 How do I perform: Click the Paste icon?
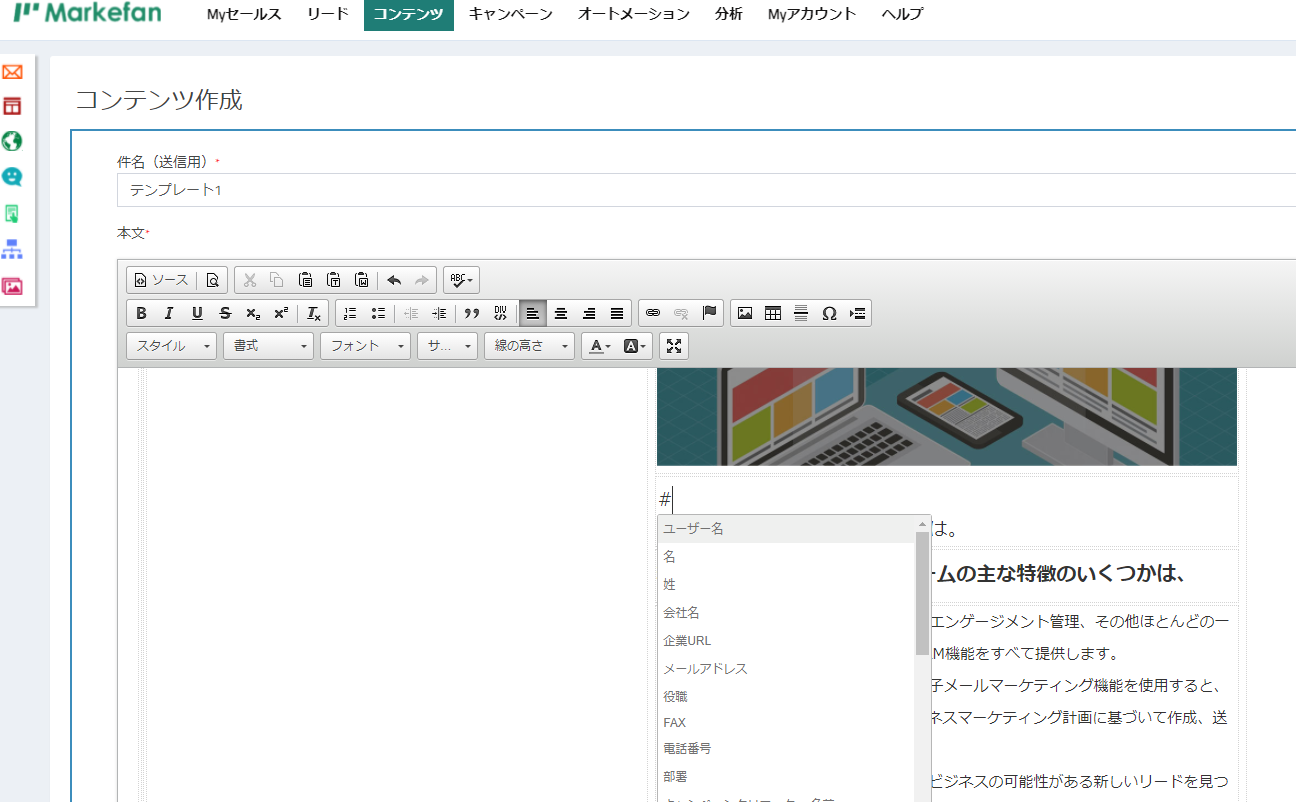click(306, 280)
